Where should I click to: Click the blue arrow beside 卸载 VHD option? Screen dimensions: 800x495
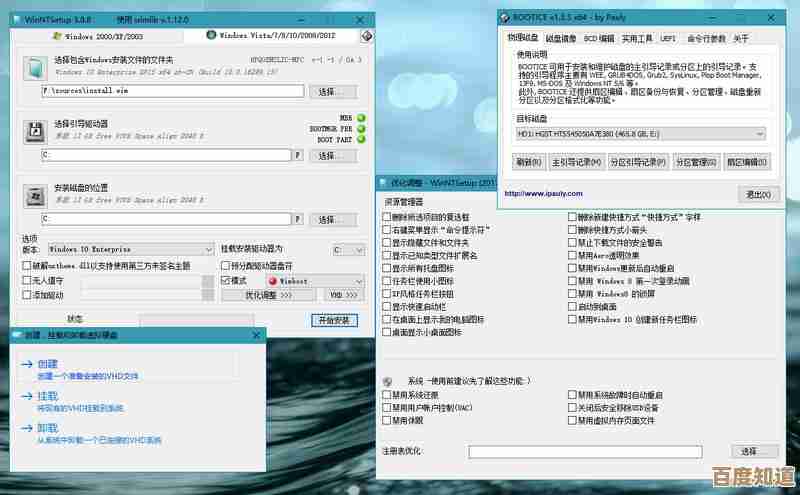click(26, 427)
